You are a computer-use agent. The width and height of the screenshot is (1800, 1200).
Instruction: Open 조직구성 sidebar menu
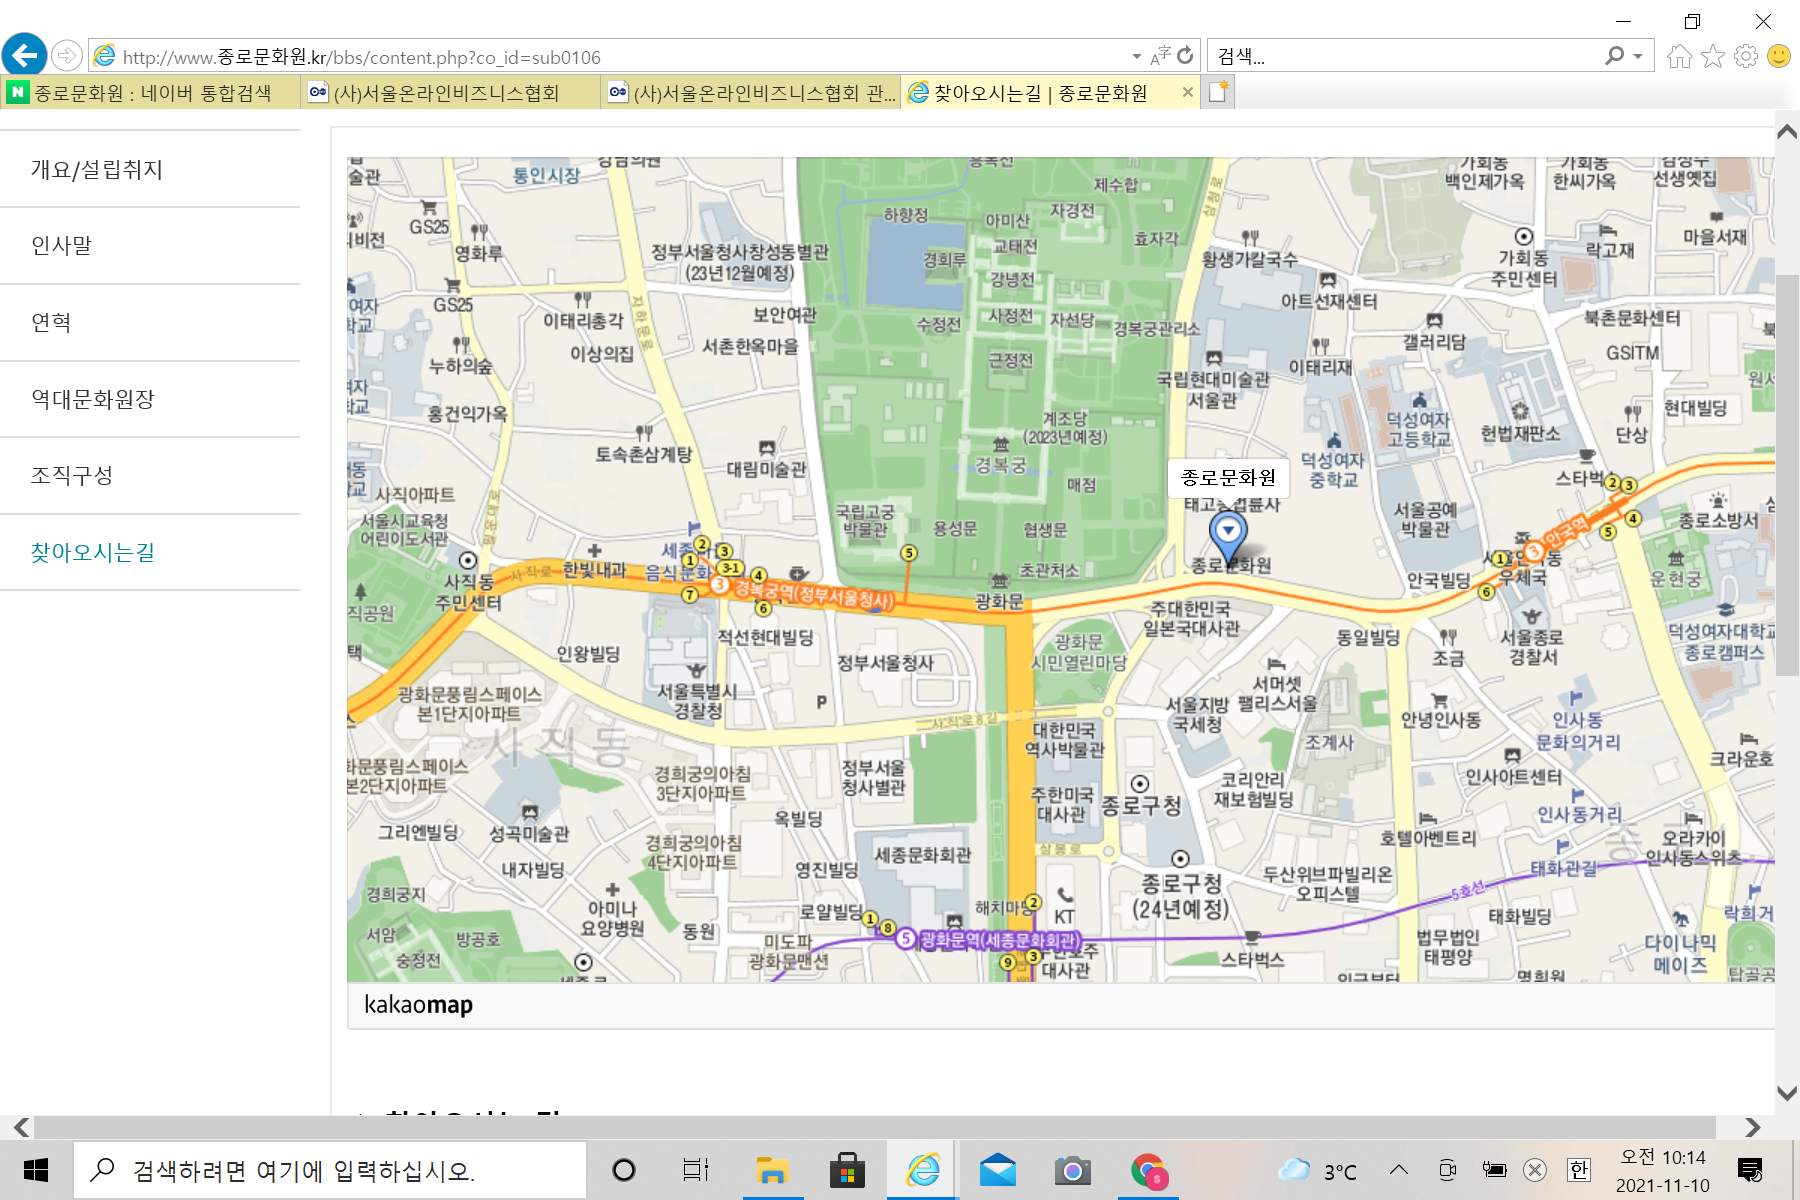click(x=150, y=476)
